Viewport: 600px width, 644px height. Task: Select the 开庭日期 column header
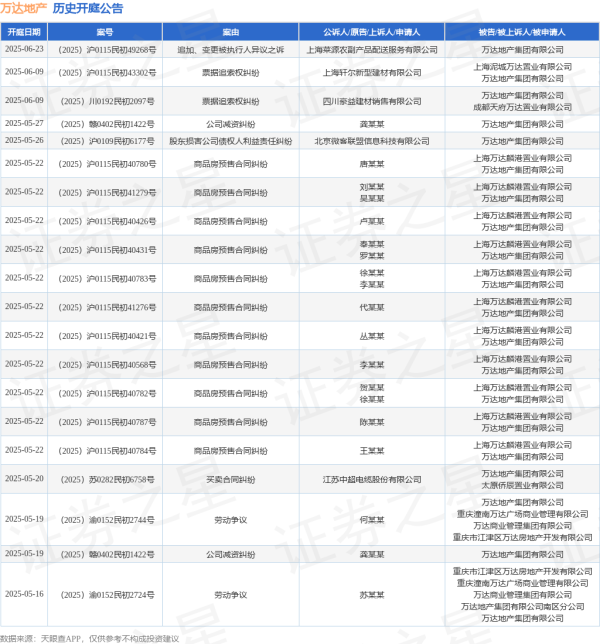pos(24,32)
